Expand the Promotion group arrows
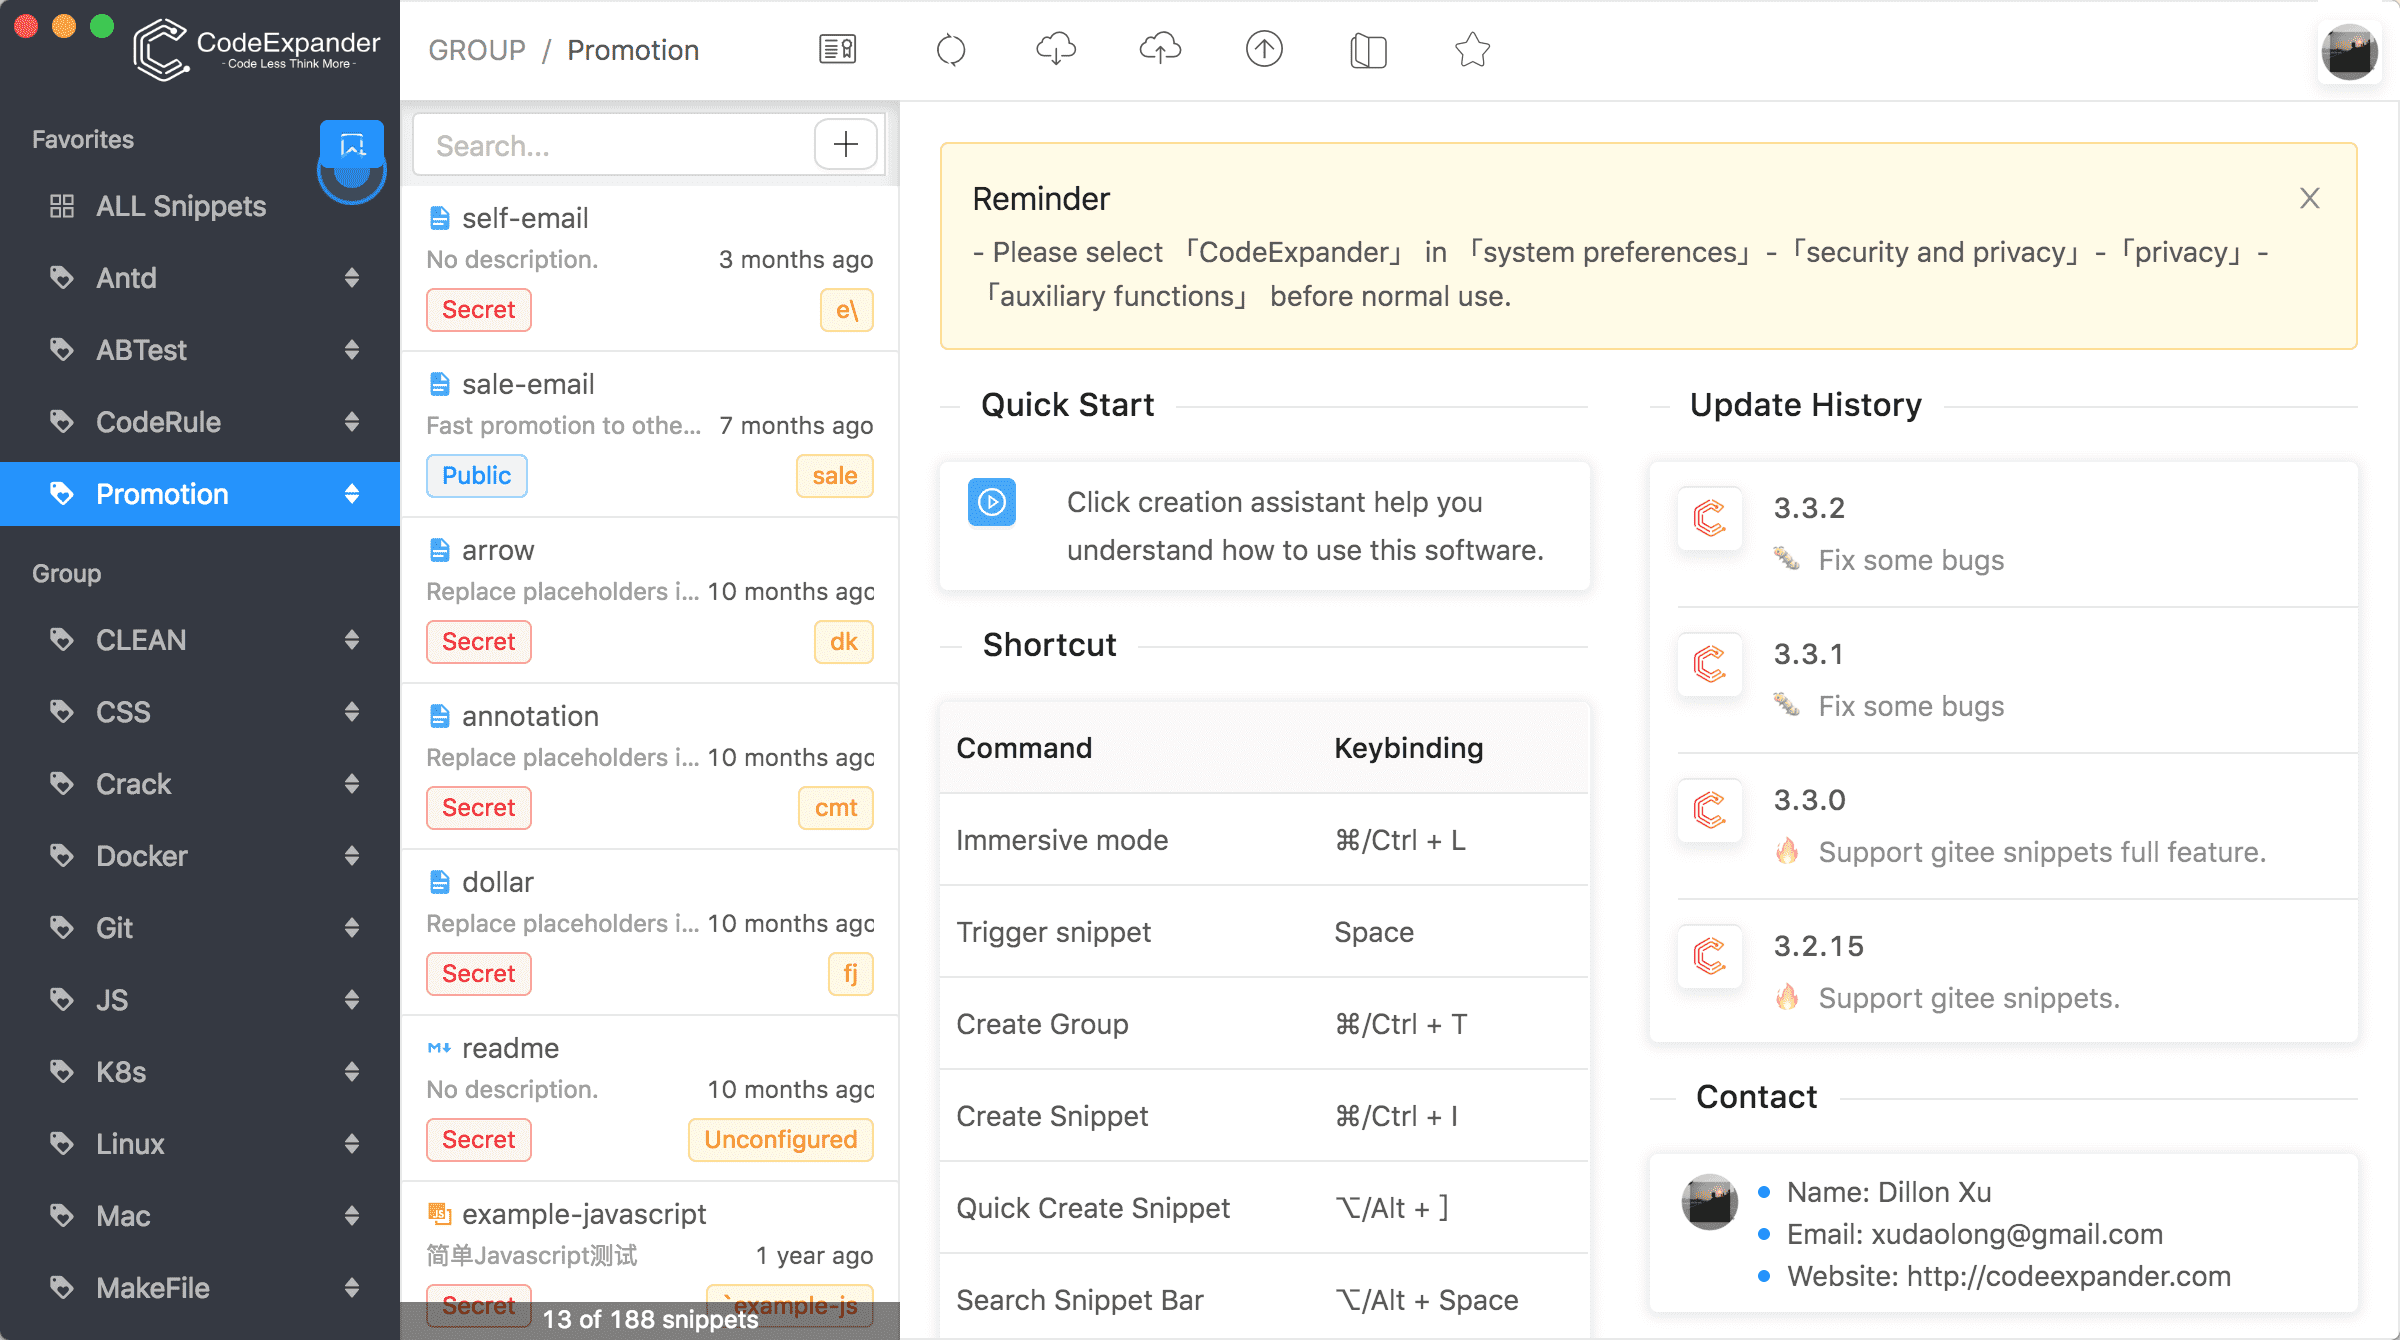 click(352, 494)
